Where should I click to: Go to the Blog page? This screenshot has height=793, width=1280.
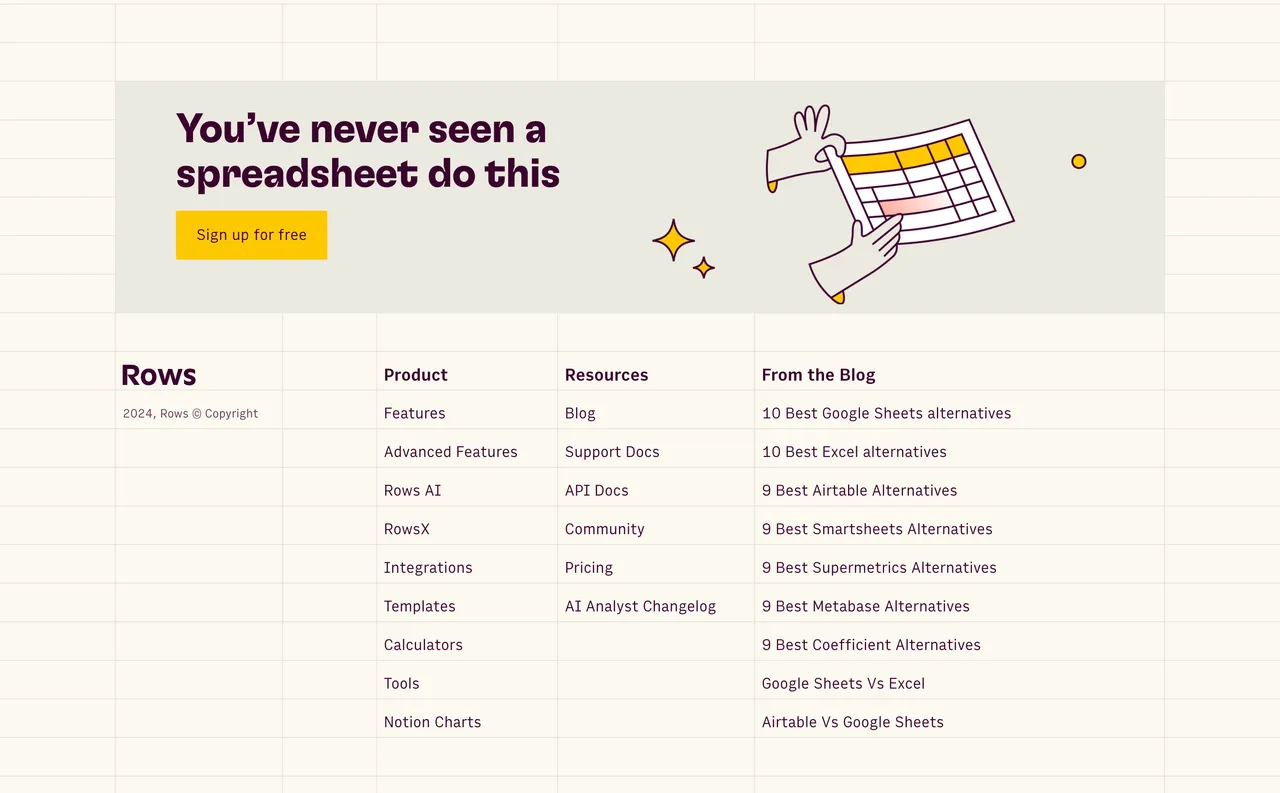click(x=580, y=413)
